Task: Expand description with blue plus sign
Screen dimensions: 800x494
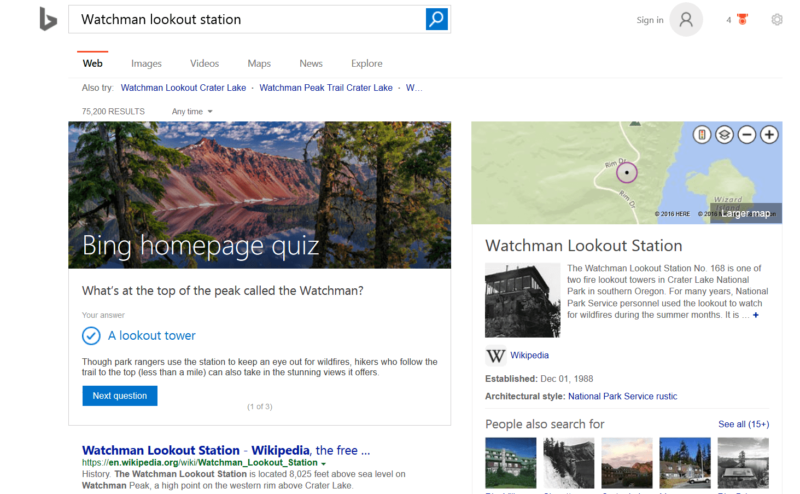Action: click(756, 315)
